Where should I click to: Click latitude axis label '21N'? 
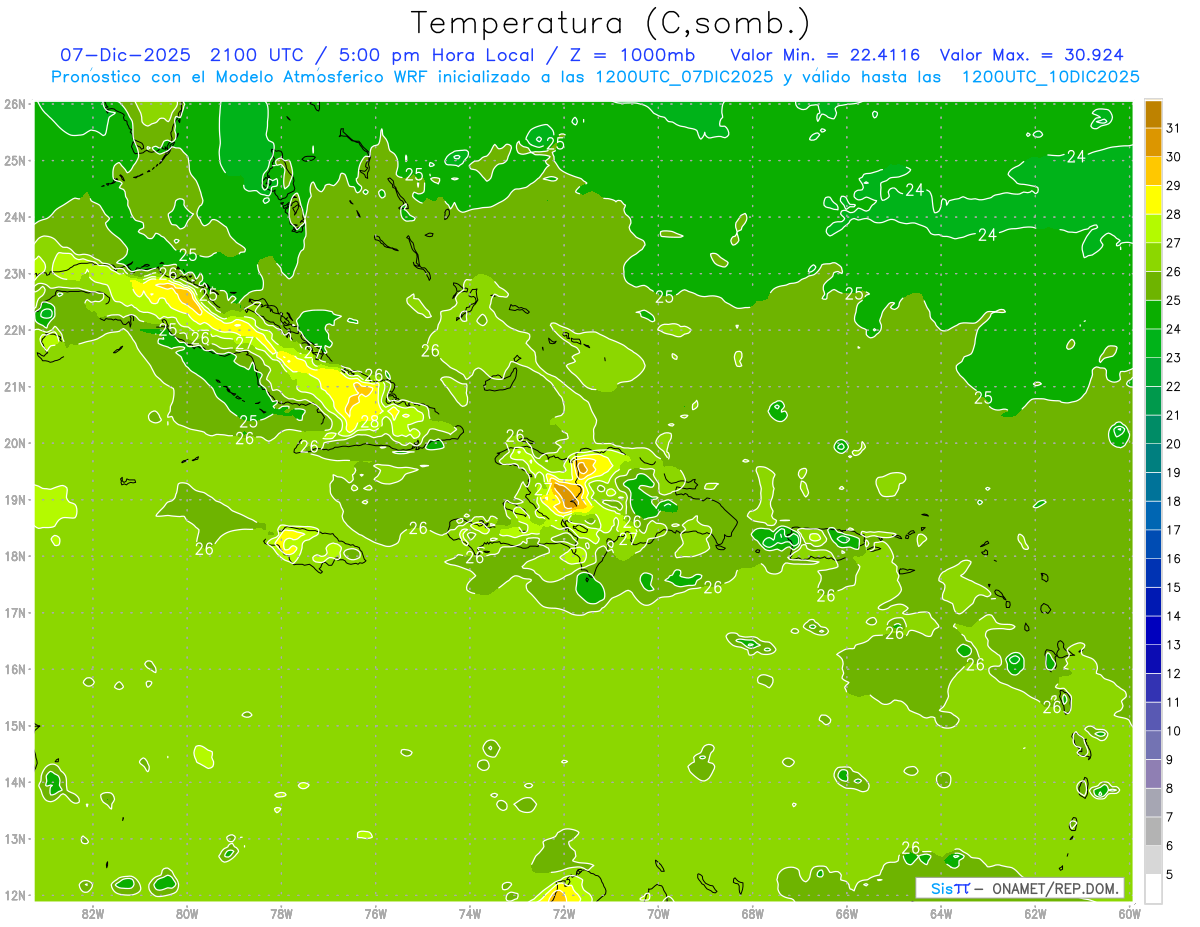click(15, 386)
